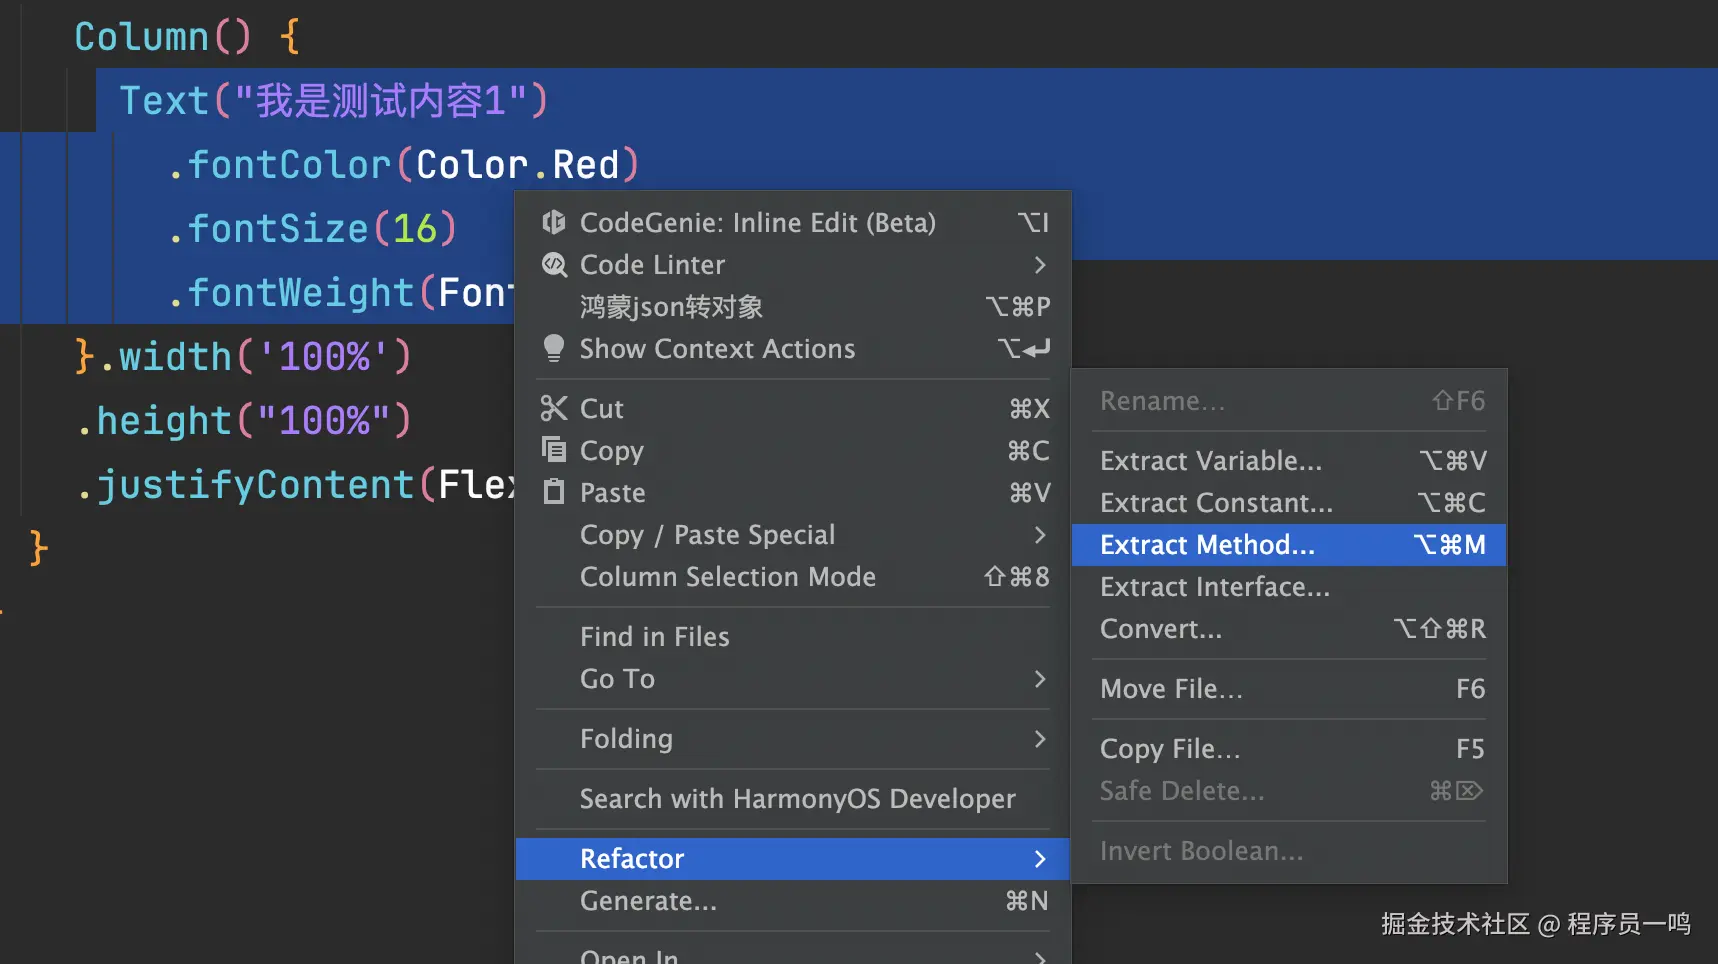Click the Copy icon in context menu
The height and width of the screenshot is (964, 1718).
click(x=554, y=450)
